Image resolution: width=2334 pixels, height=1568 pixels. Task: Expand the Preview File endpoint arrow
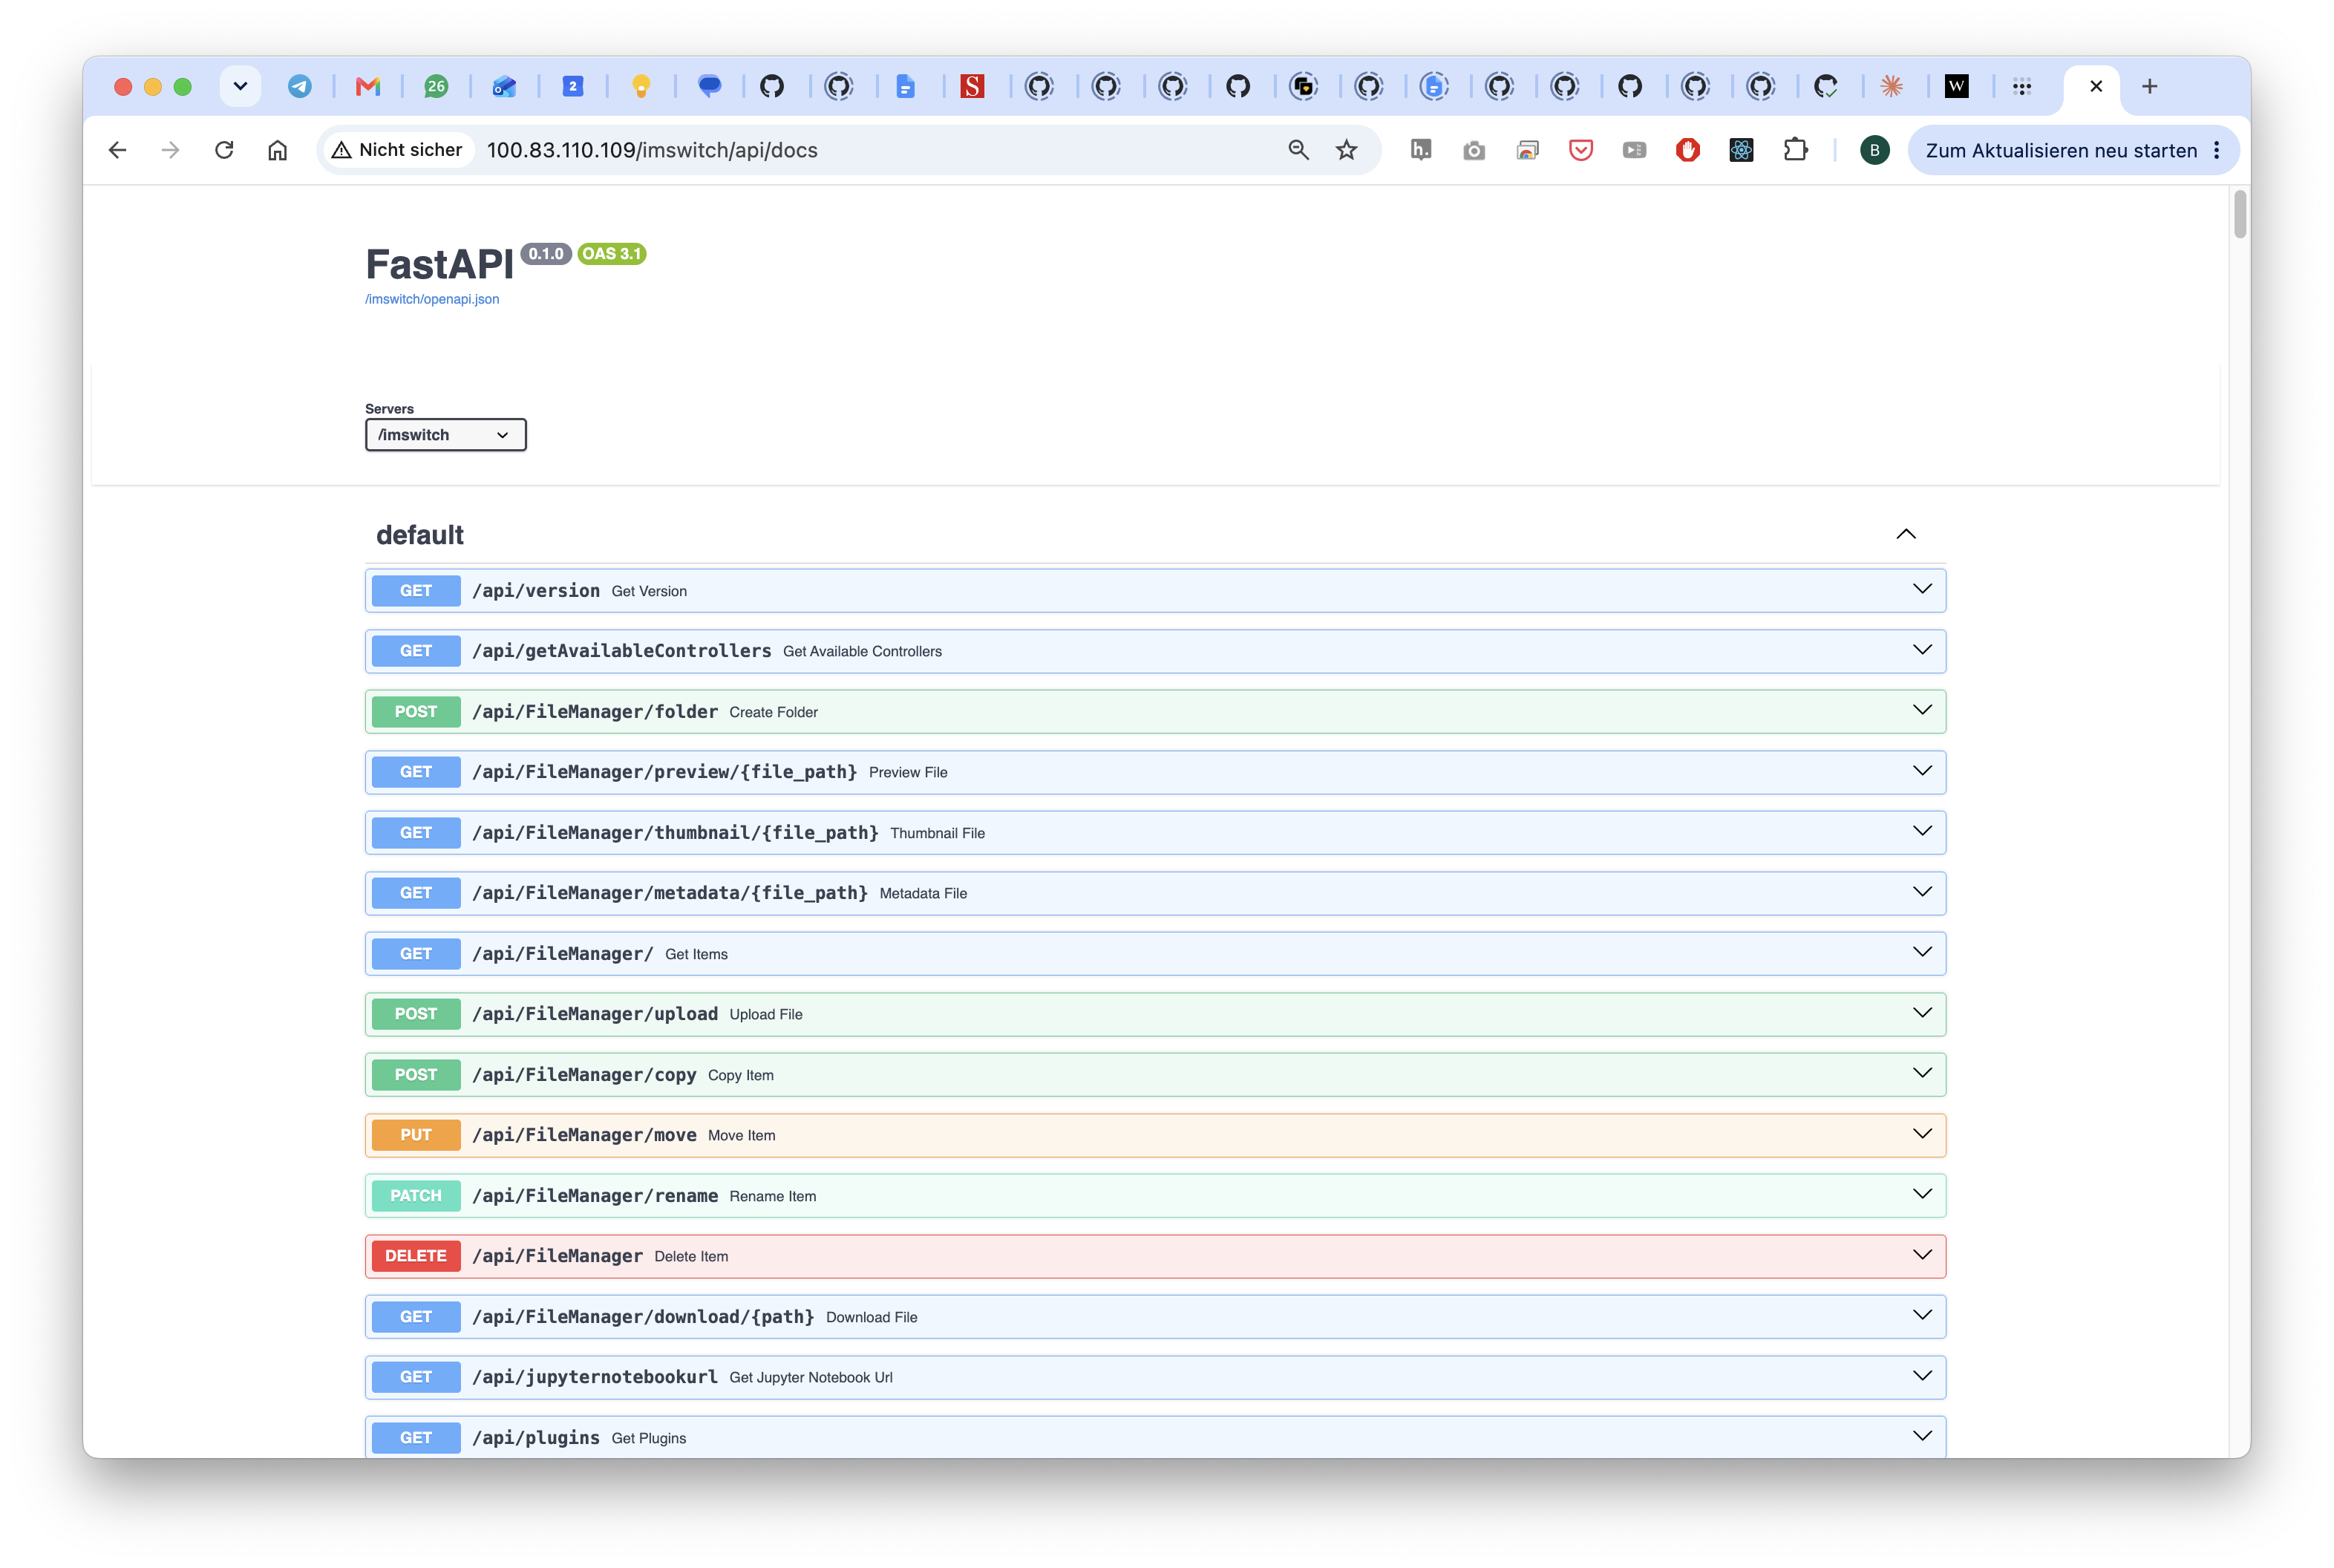coord(1922,771)
